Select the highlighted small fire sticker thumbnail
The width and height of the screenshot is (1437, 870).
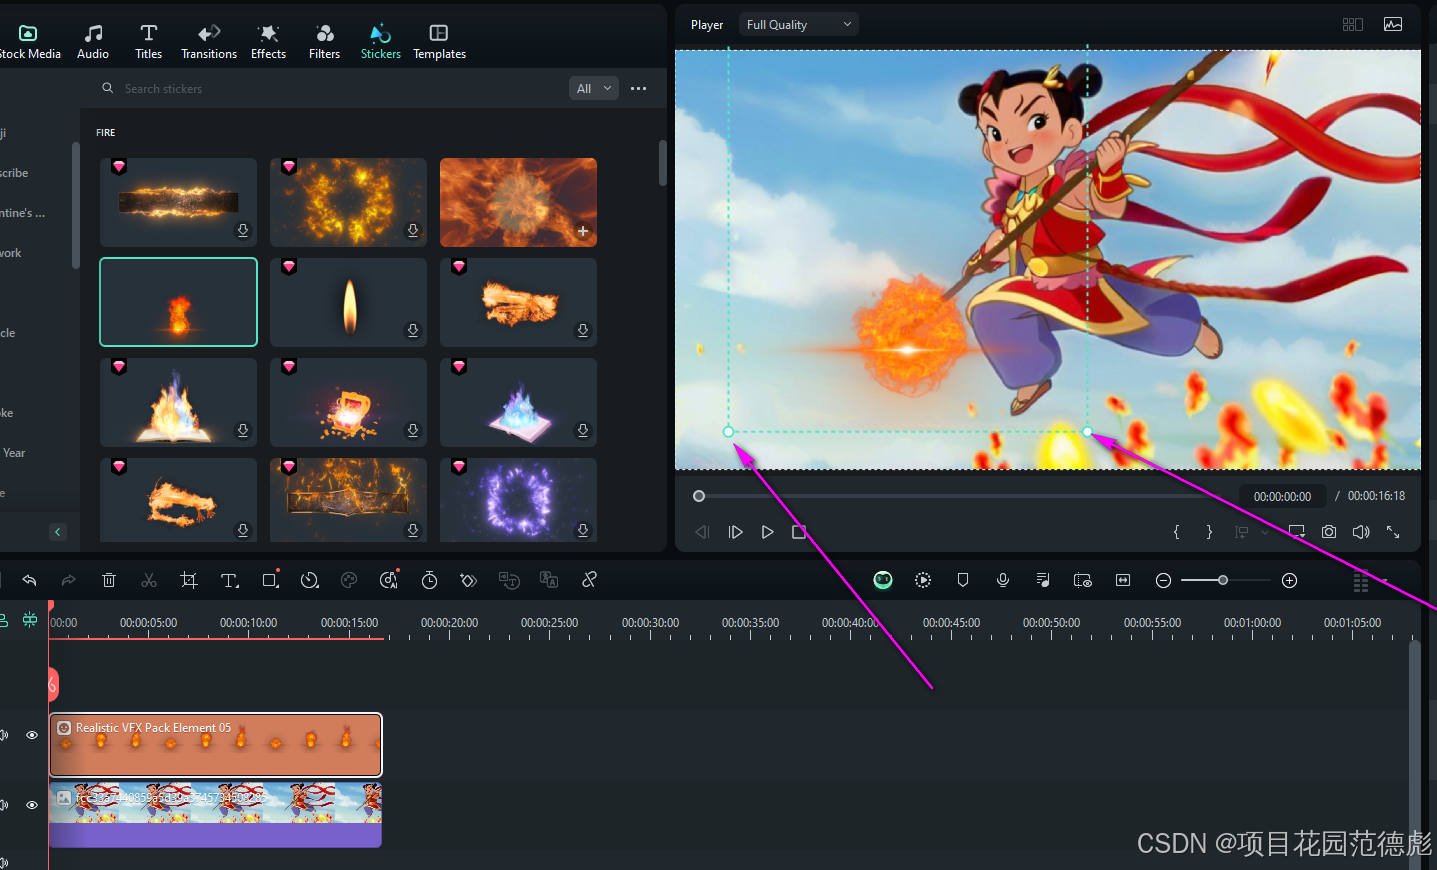[x=178, y=302]
